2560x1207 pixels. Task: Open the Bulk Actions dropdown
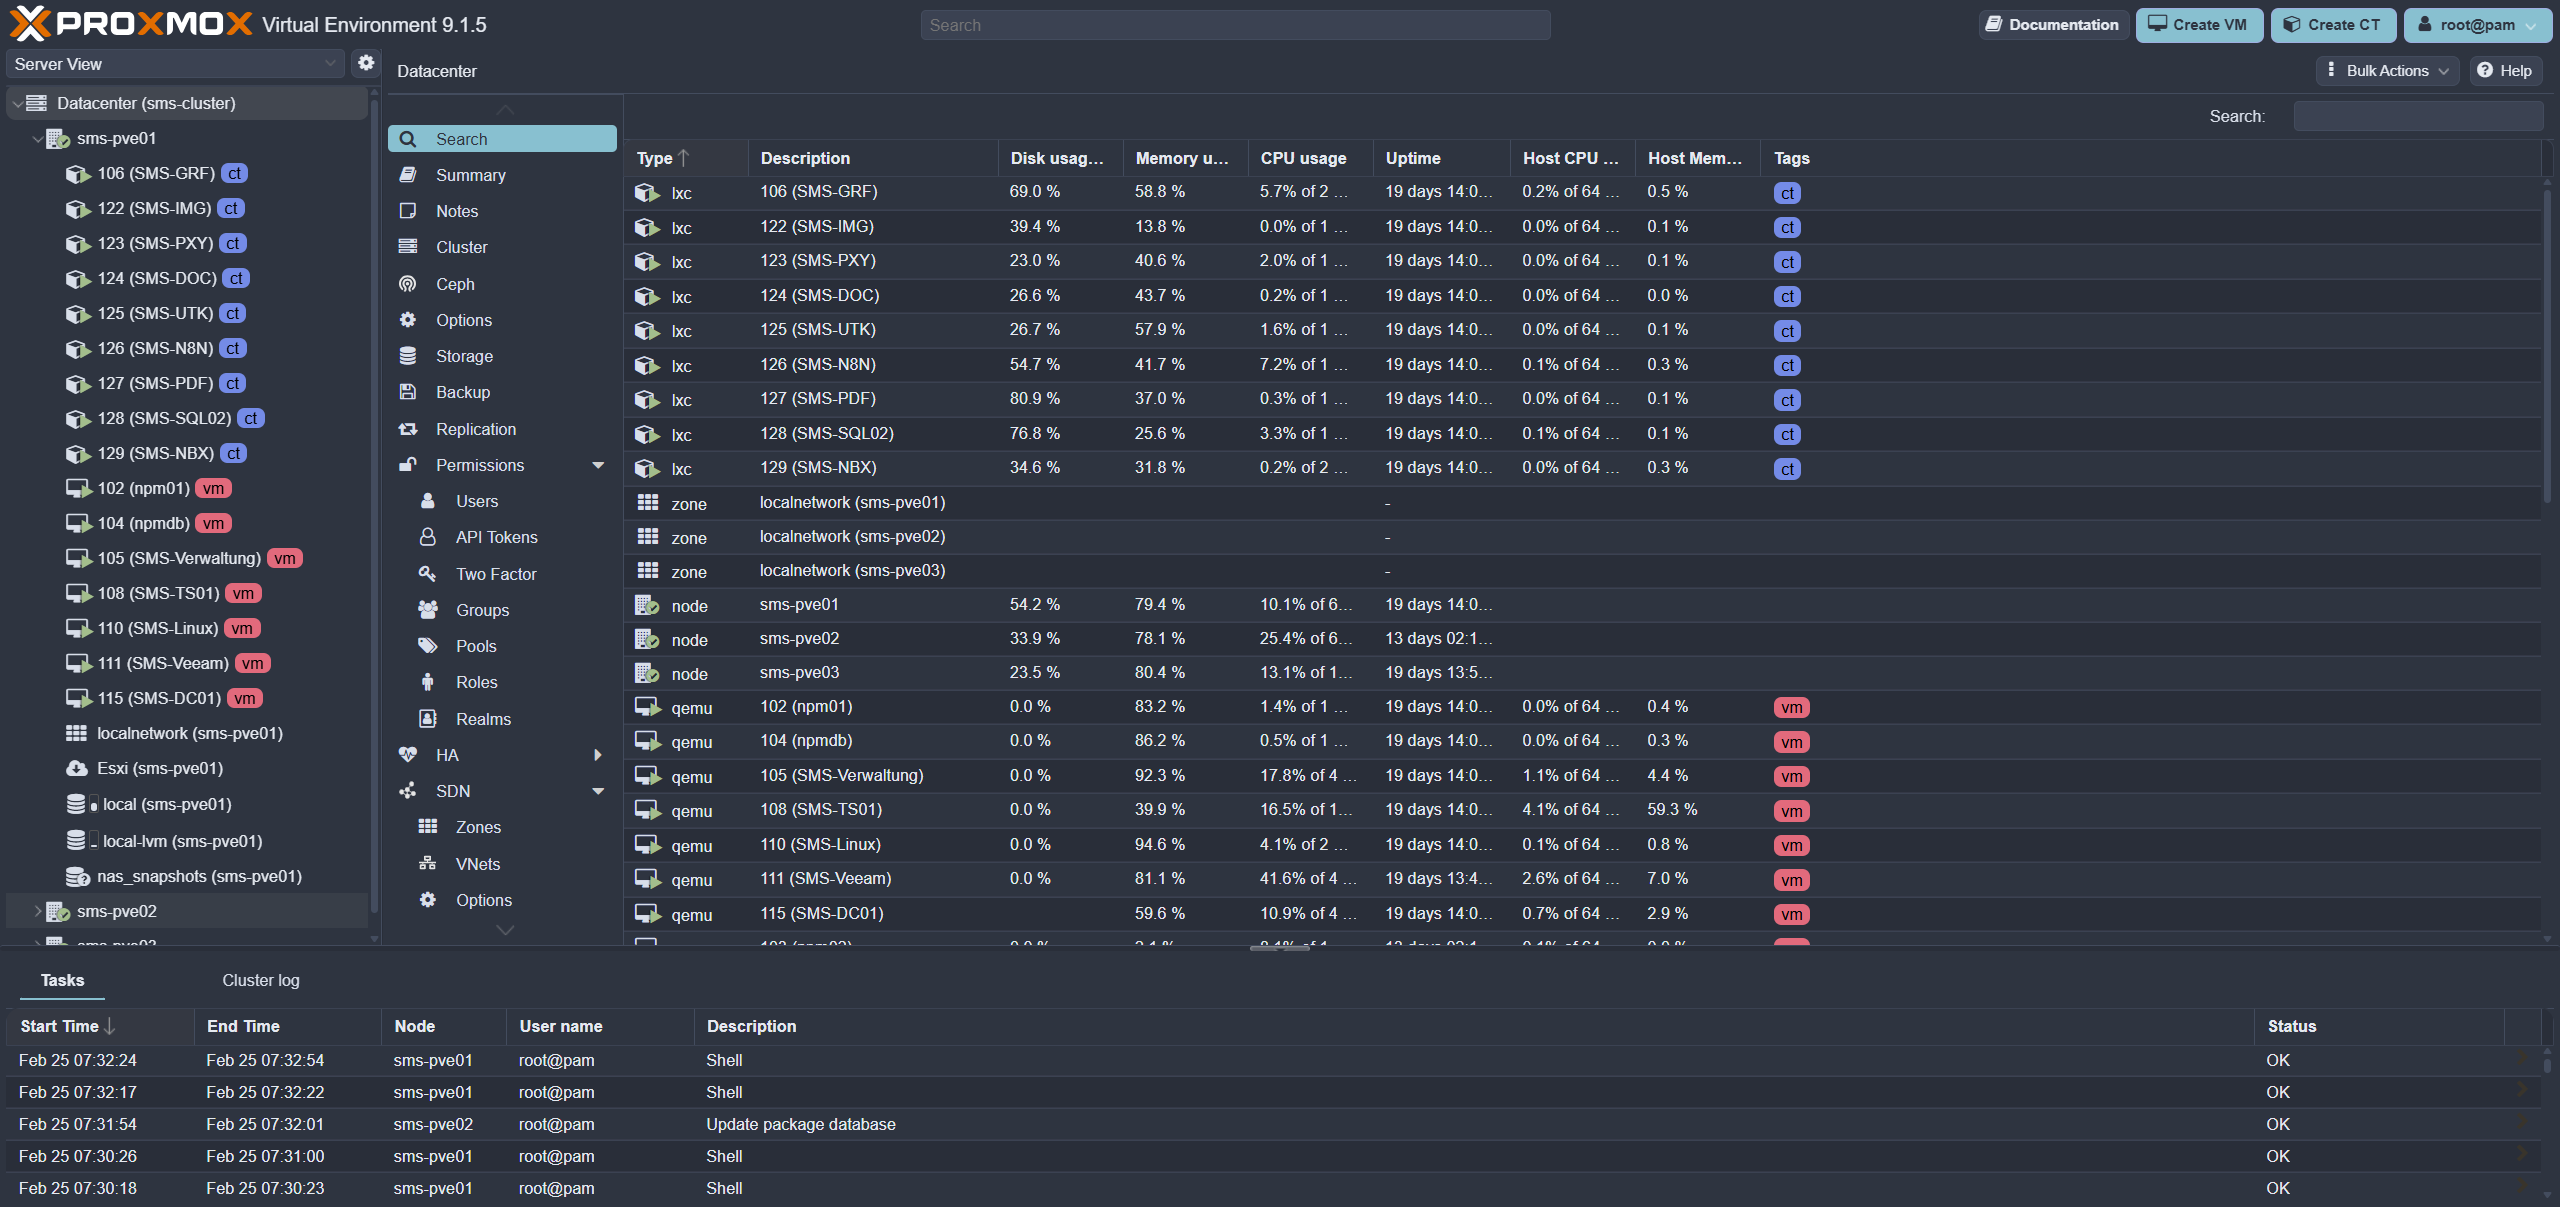point(2386,70)
